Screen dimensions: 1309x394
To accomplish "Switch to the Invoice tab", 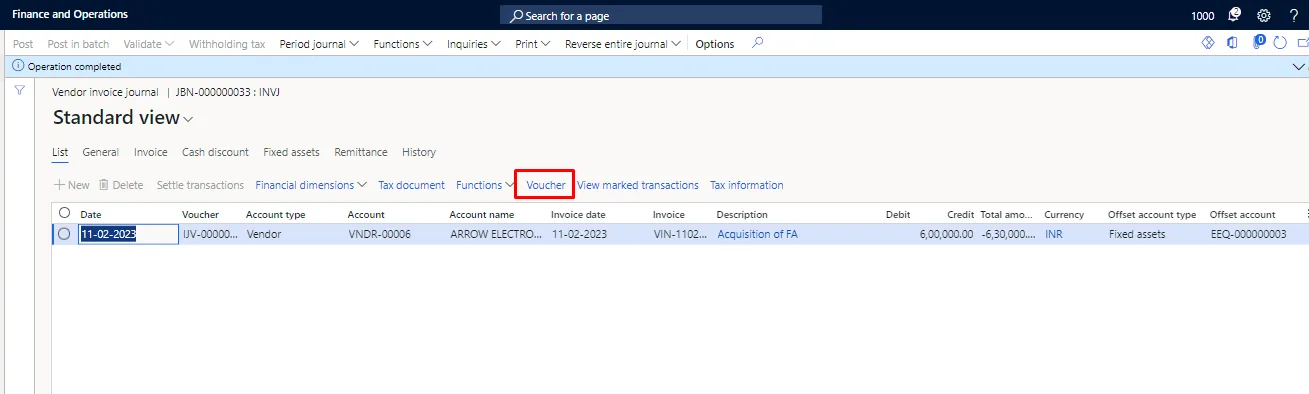I will click(x=151, y=152).
